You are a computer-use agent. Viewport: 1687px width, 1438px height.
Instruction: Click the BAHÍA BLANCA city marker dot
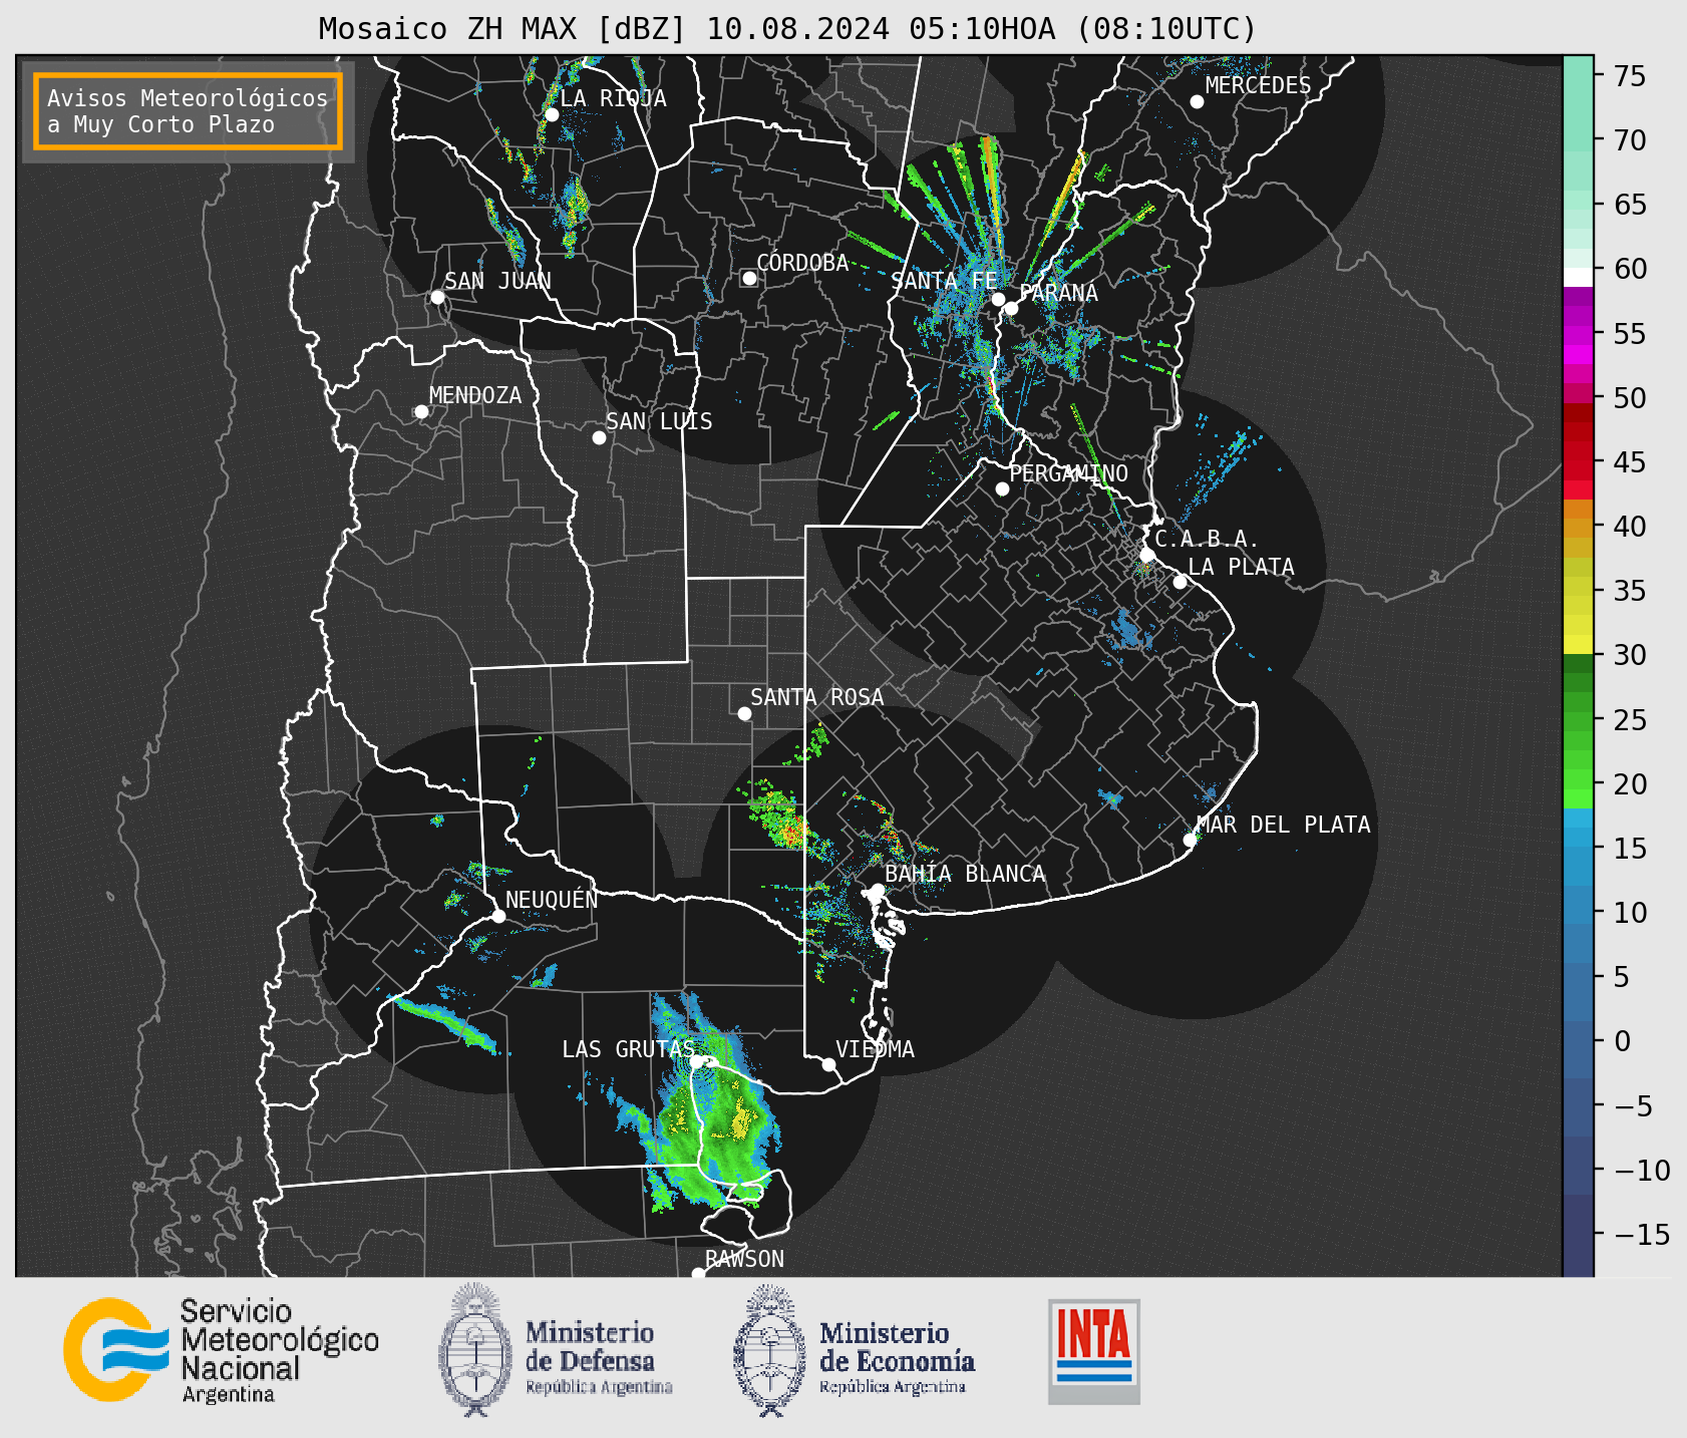click(x=877, y=890)
